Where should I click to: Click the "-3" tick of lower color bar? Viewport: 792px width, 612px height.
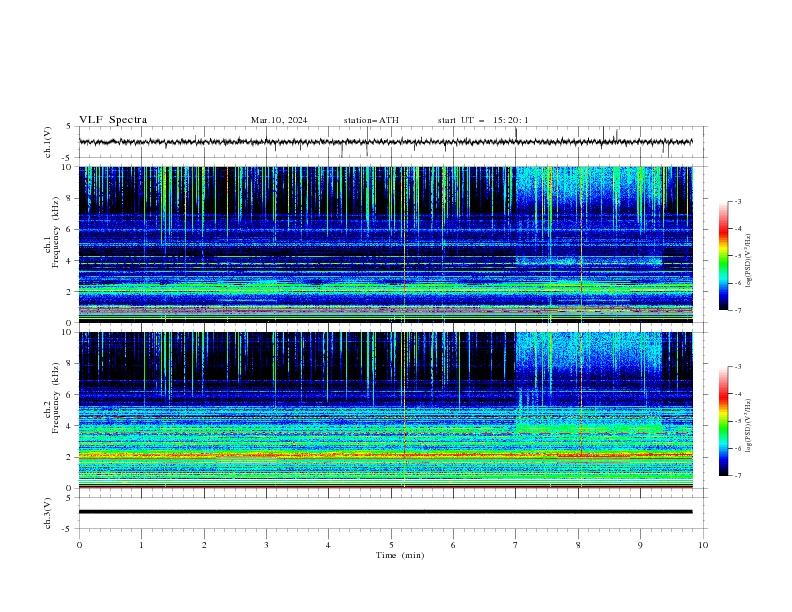737,367
